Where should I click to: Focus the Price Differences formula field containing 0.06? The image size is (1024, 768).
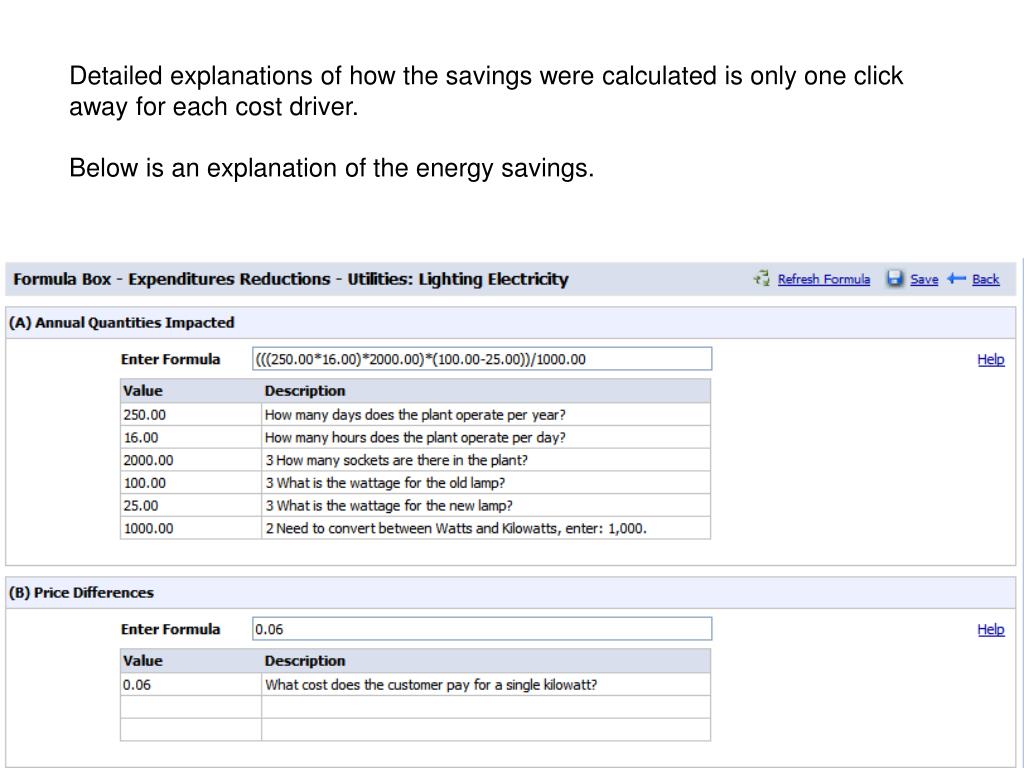[x=482, y=629]
